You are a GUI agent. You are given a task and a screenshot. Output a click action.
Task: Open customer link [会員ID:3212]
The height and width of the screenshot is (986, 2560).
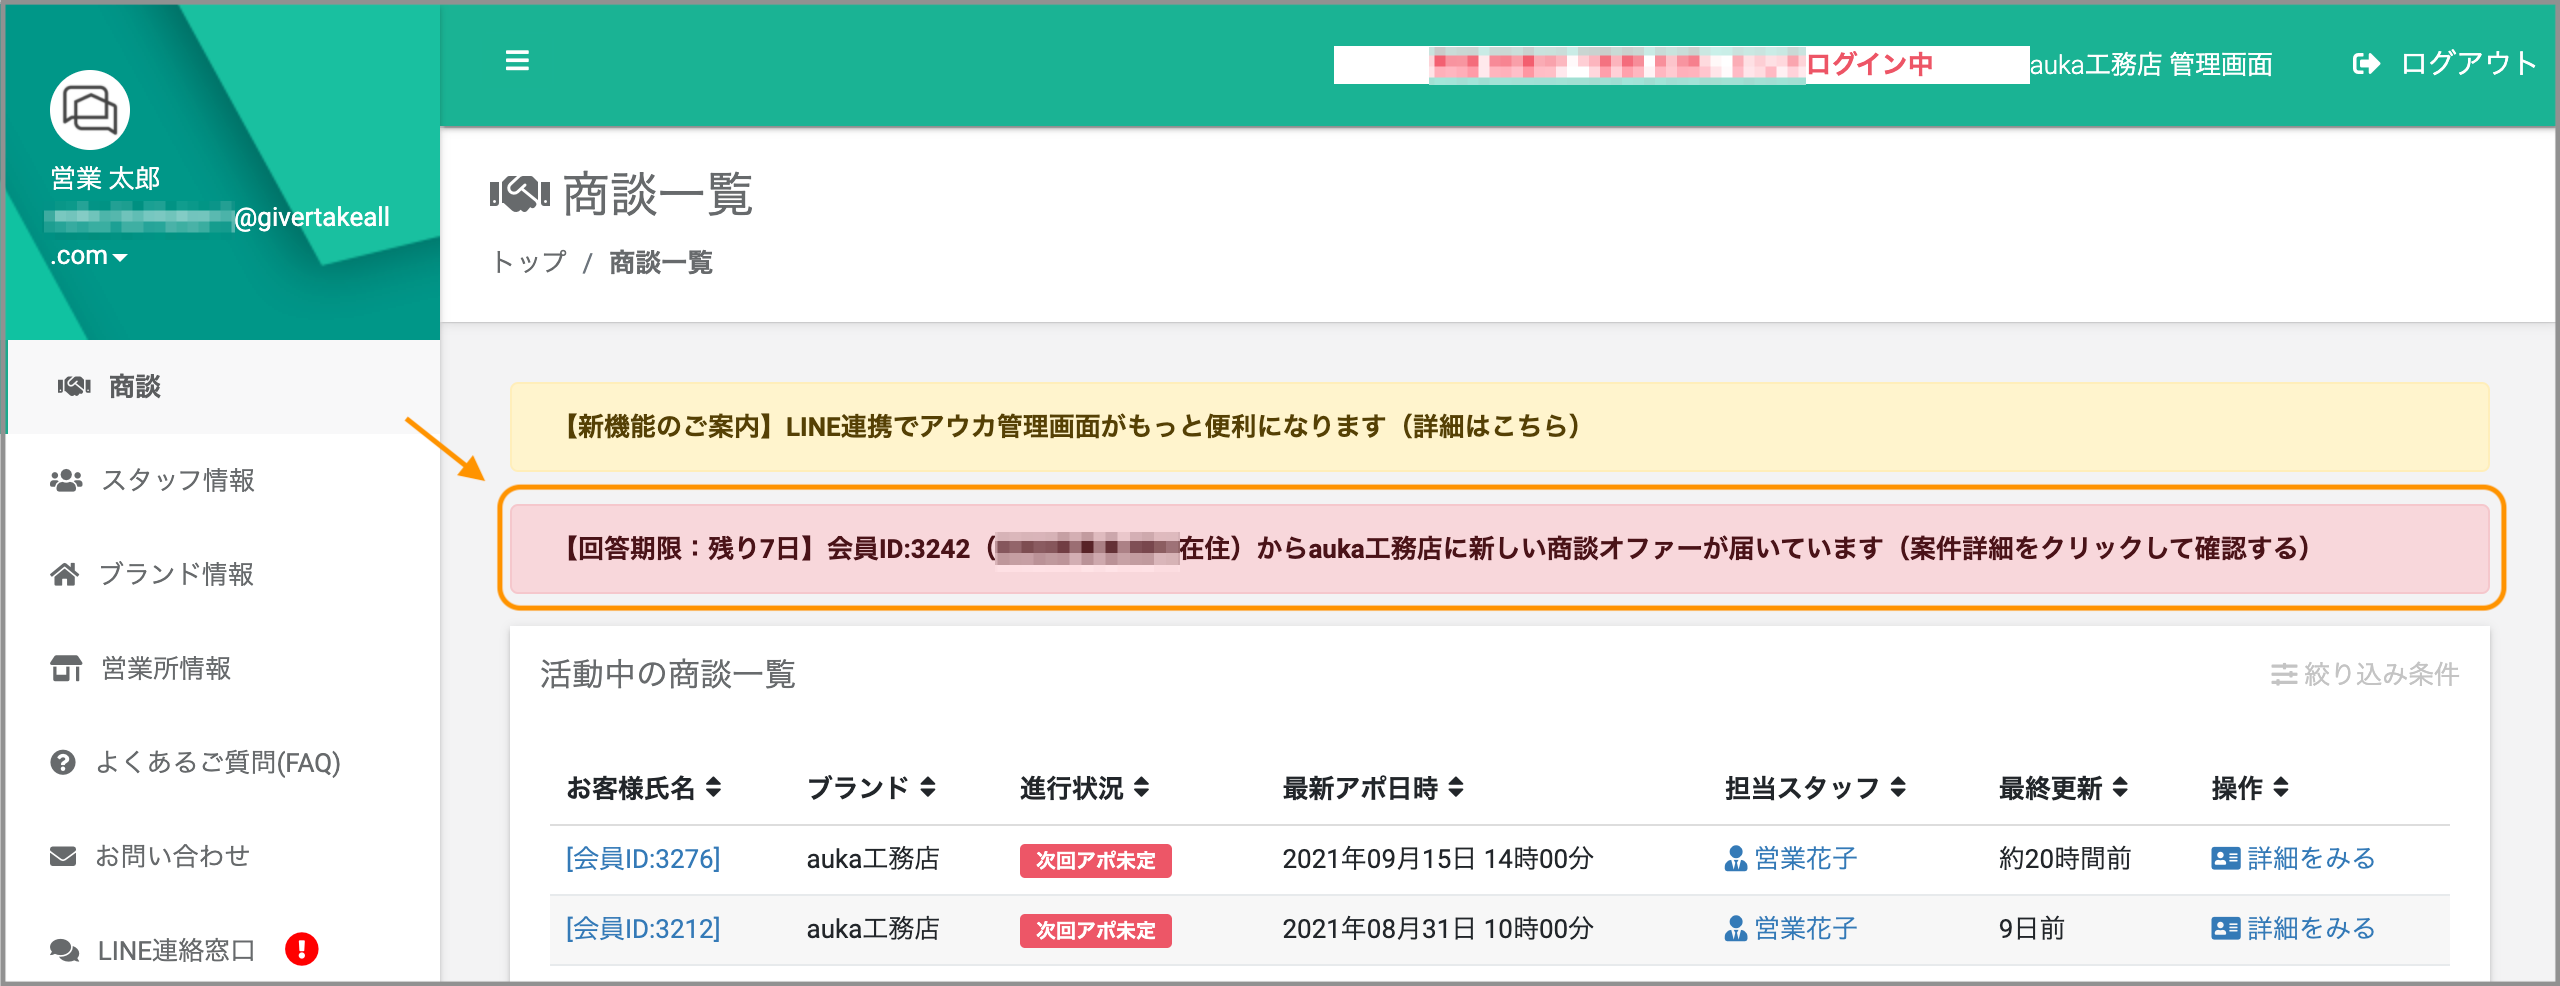tap(643, 929)
